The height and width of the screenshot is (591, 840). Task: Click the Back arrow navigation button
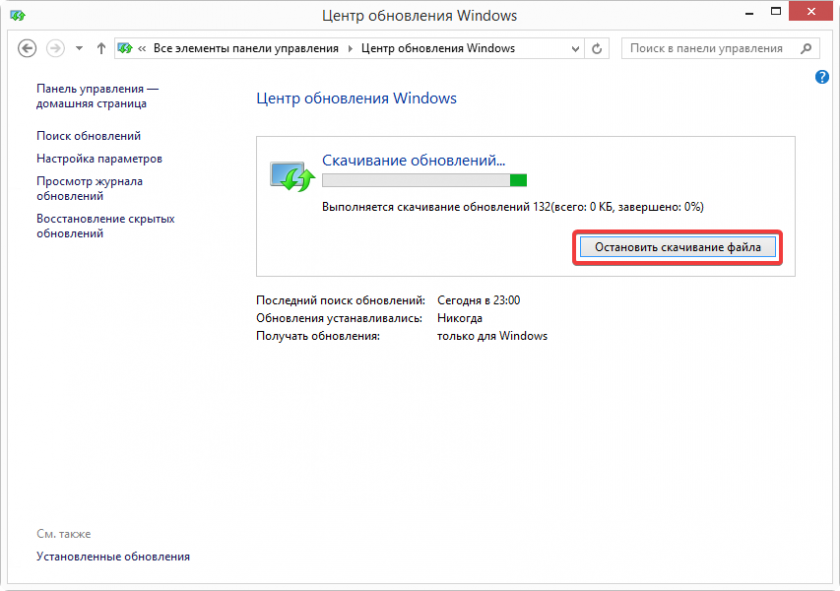pyautogui.click(x=27, y=48)
